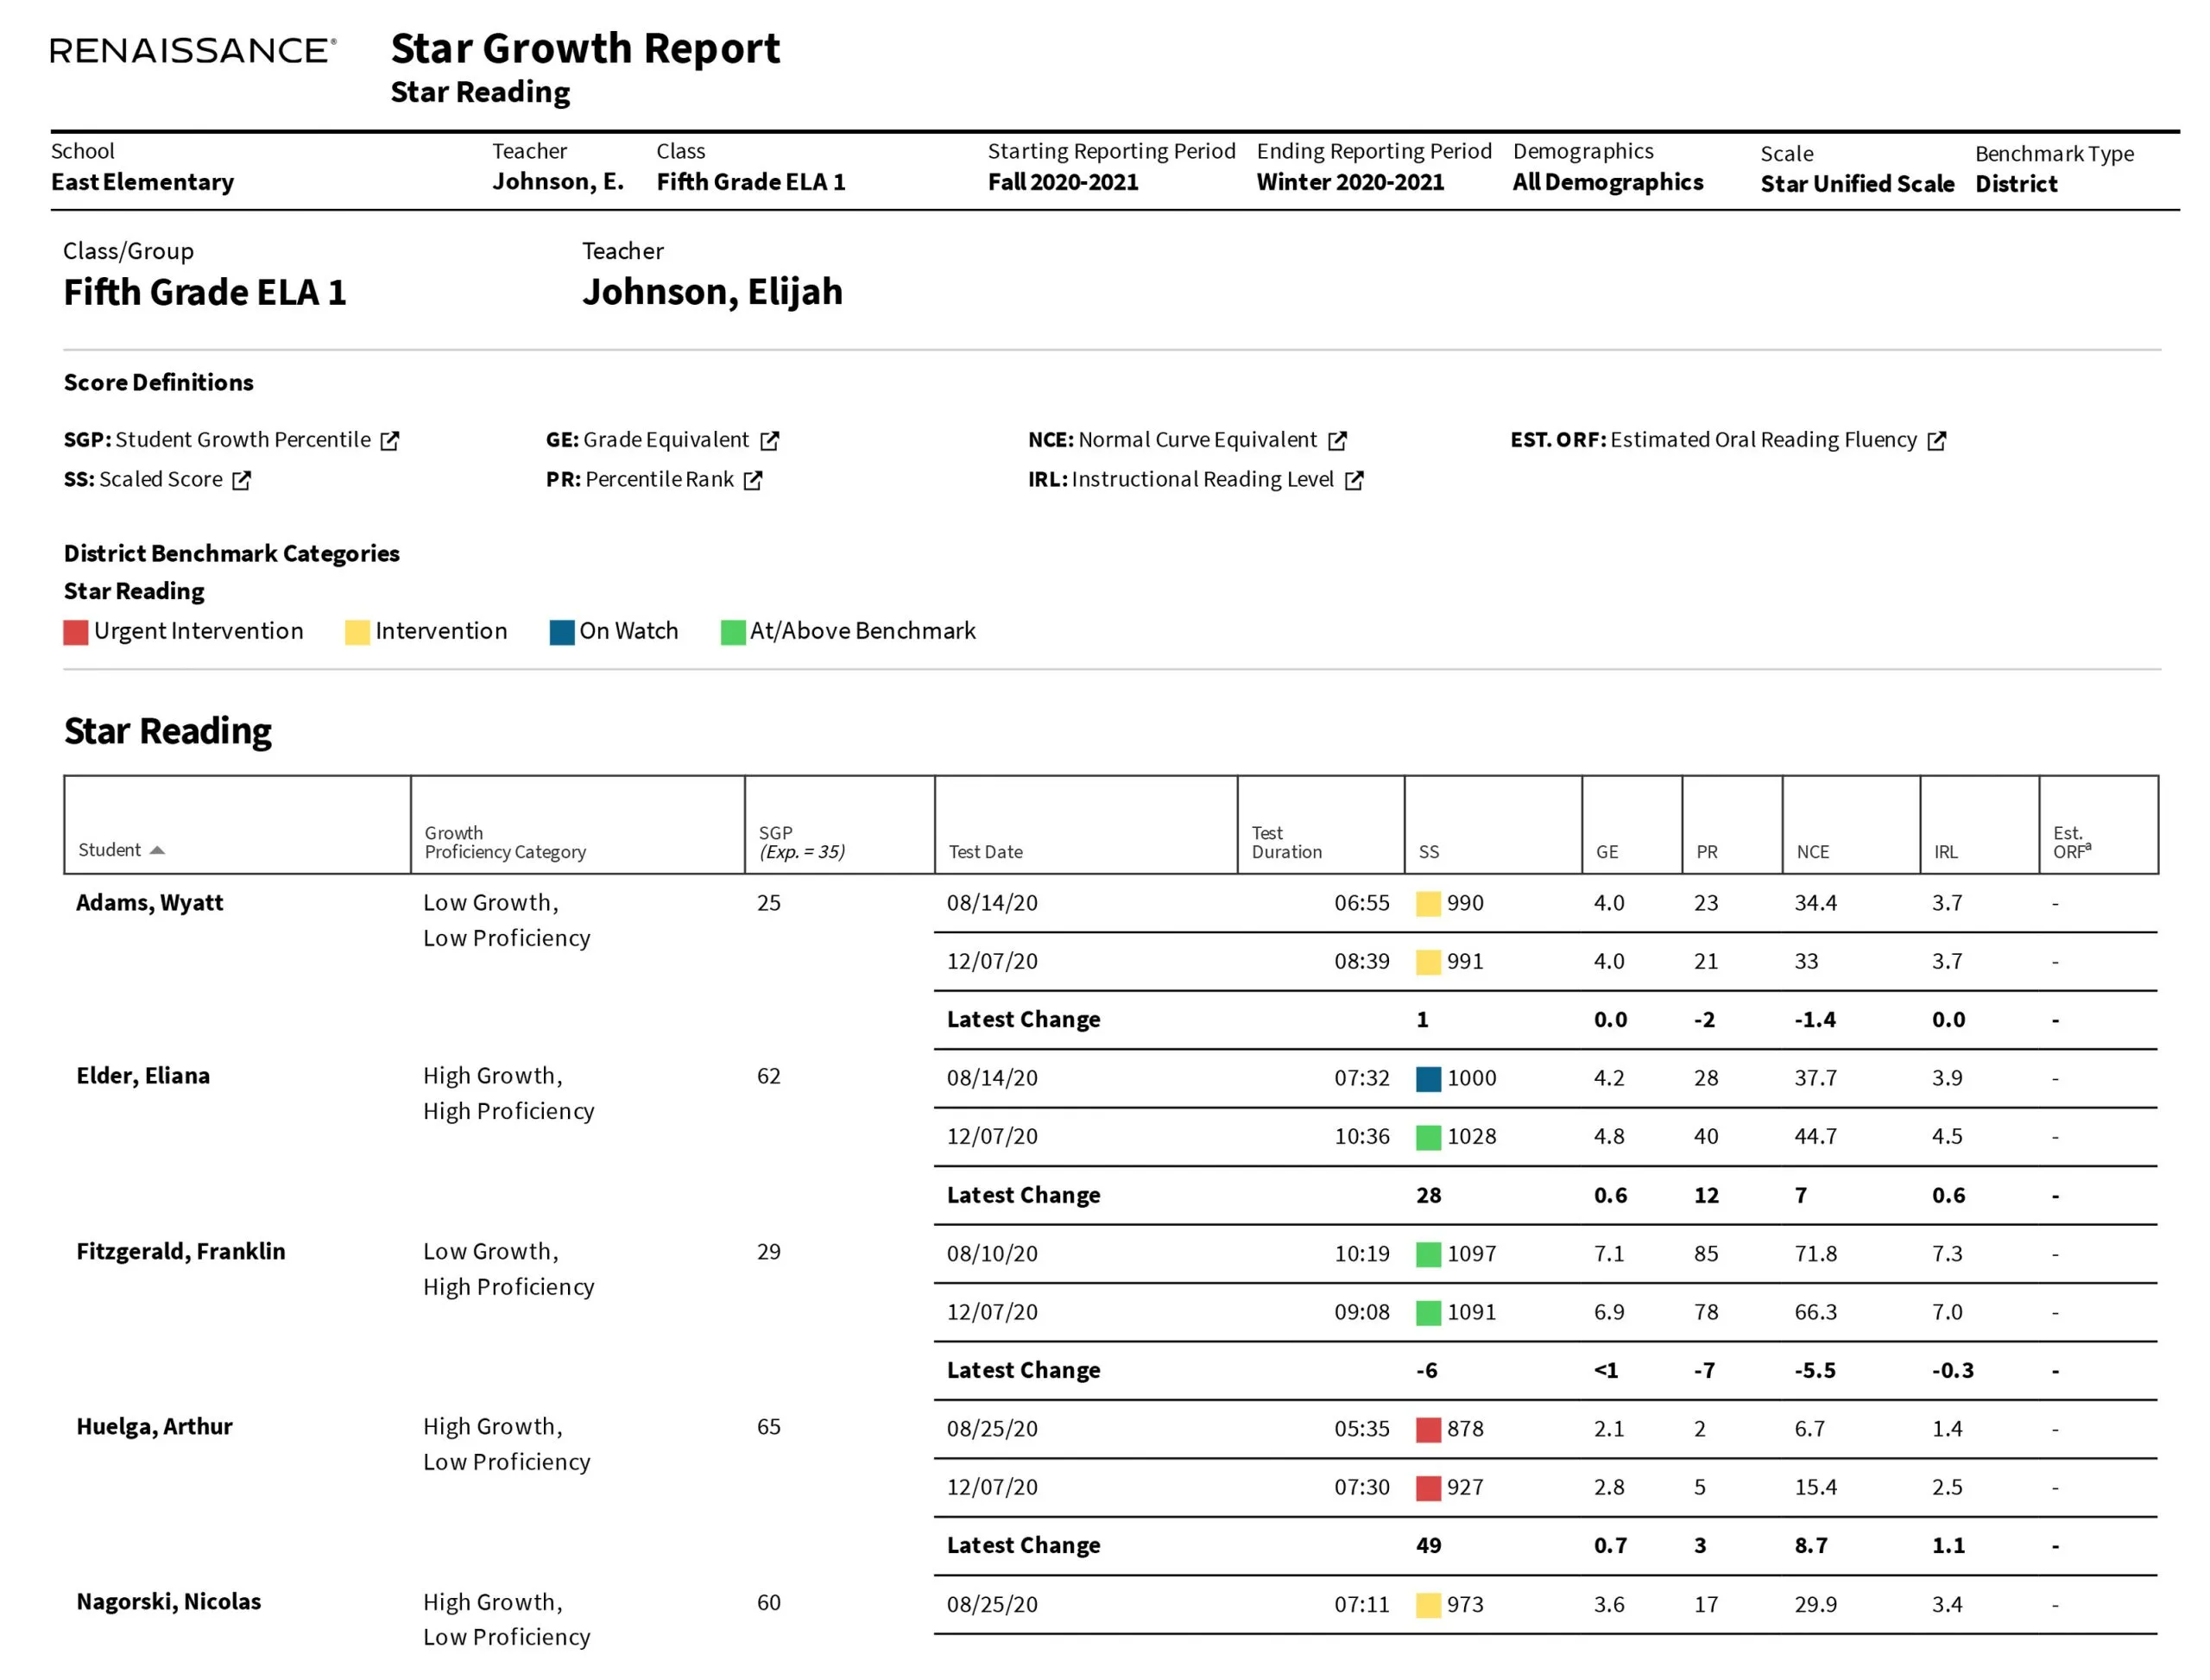
Task: Click Elder, Eliana's blue 1000 score swatch
Action: pos(1428,1078)
